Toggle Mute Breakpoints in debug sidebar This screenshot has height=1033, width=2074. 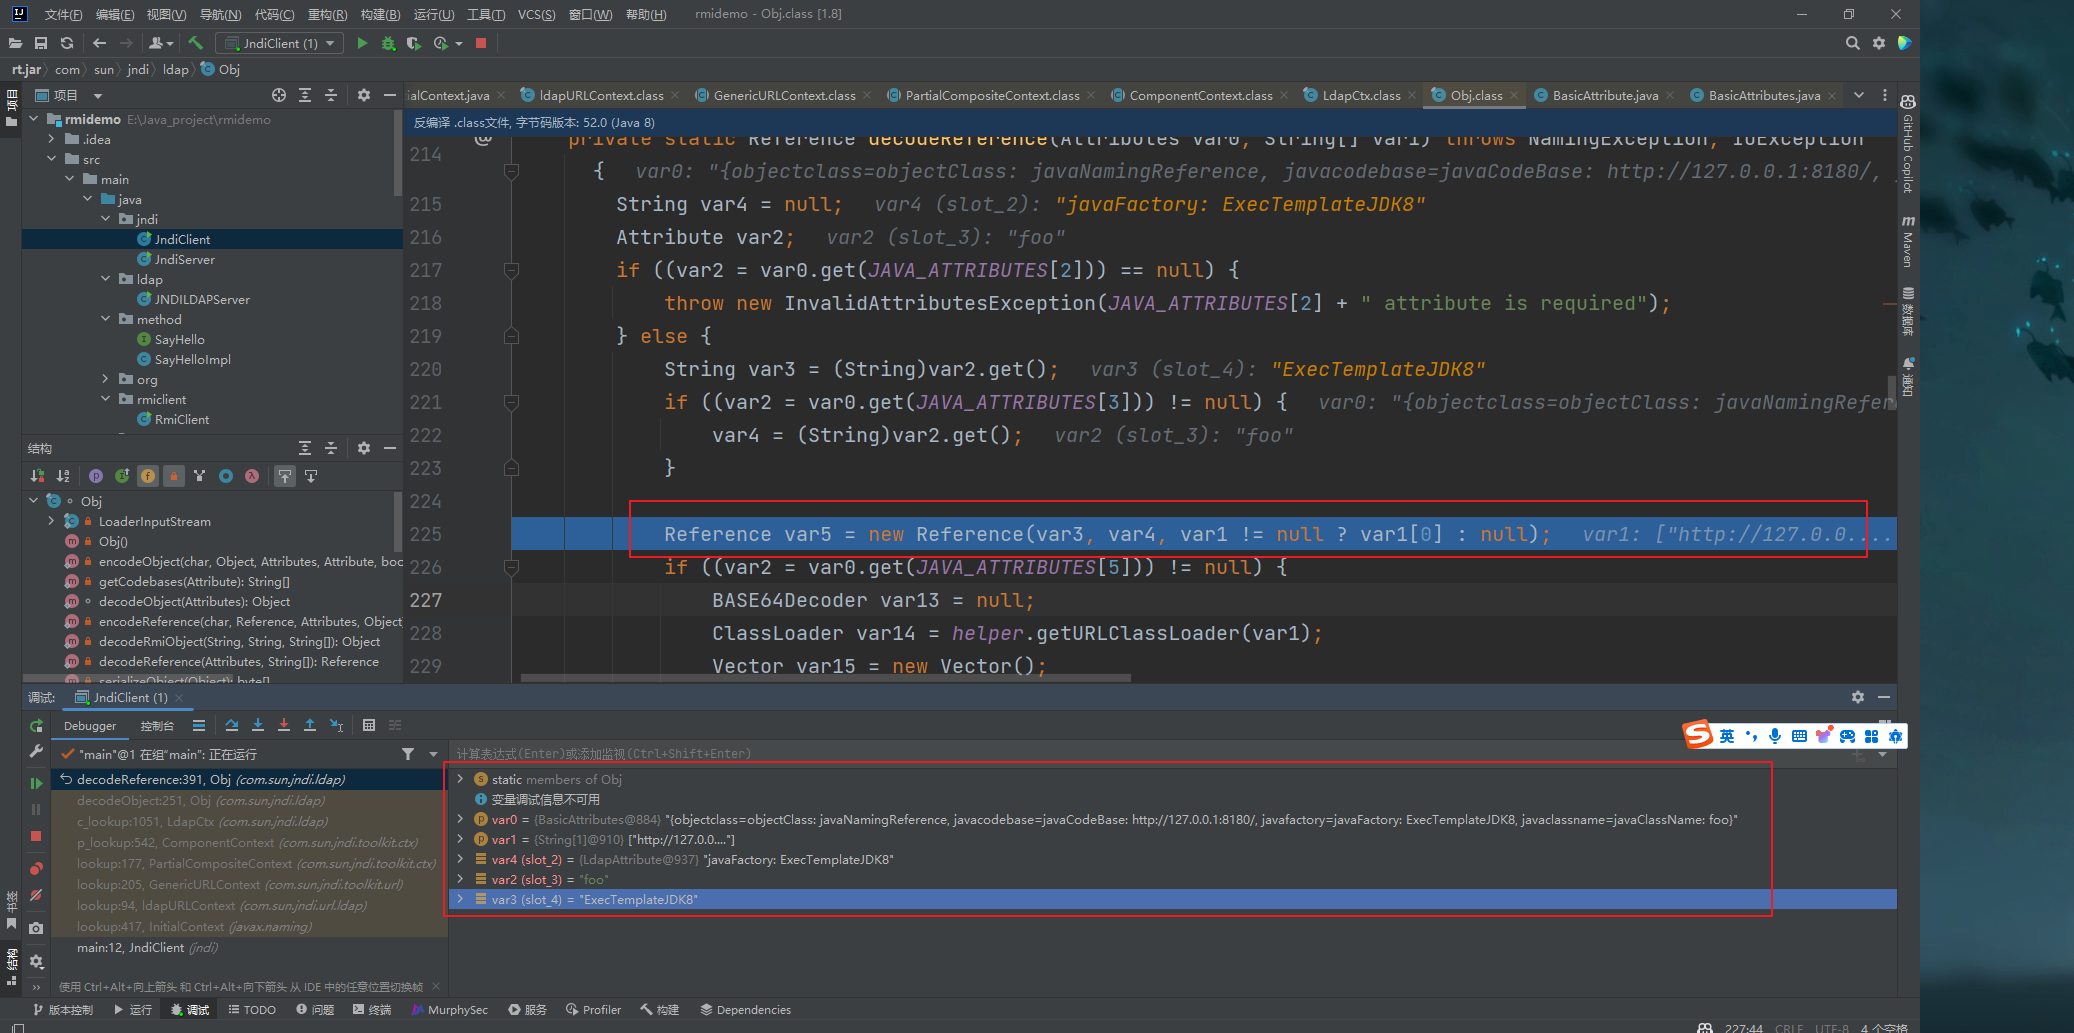36,895
